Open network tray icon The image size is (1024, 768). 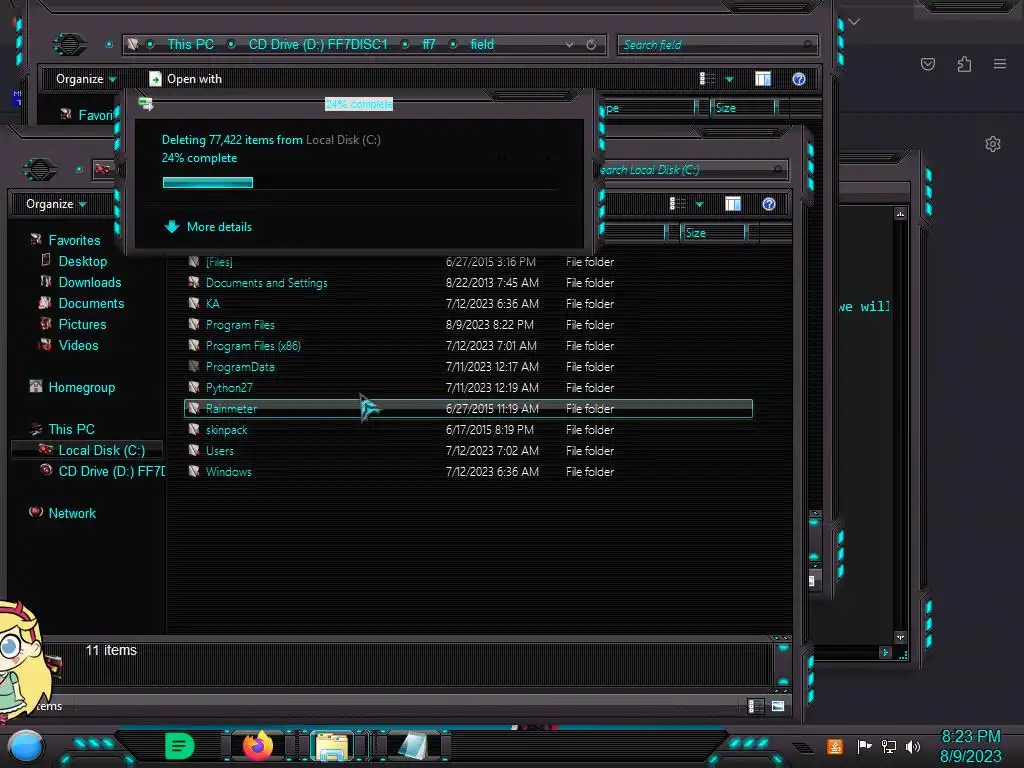point(889,746)
